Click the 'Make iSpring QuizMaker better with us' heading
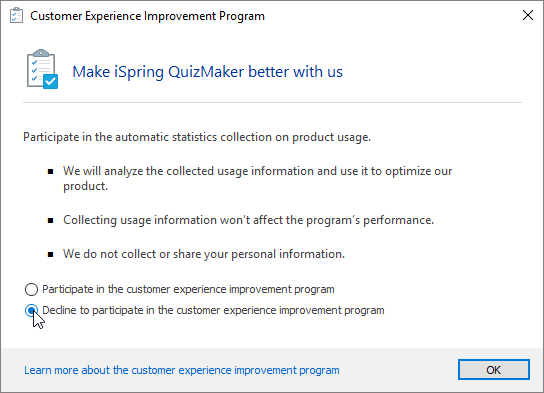The image size is (544, 393). (x=207, y=72)
